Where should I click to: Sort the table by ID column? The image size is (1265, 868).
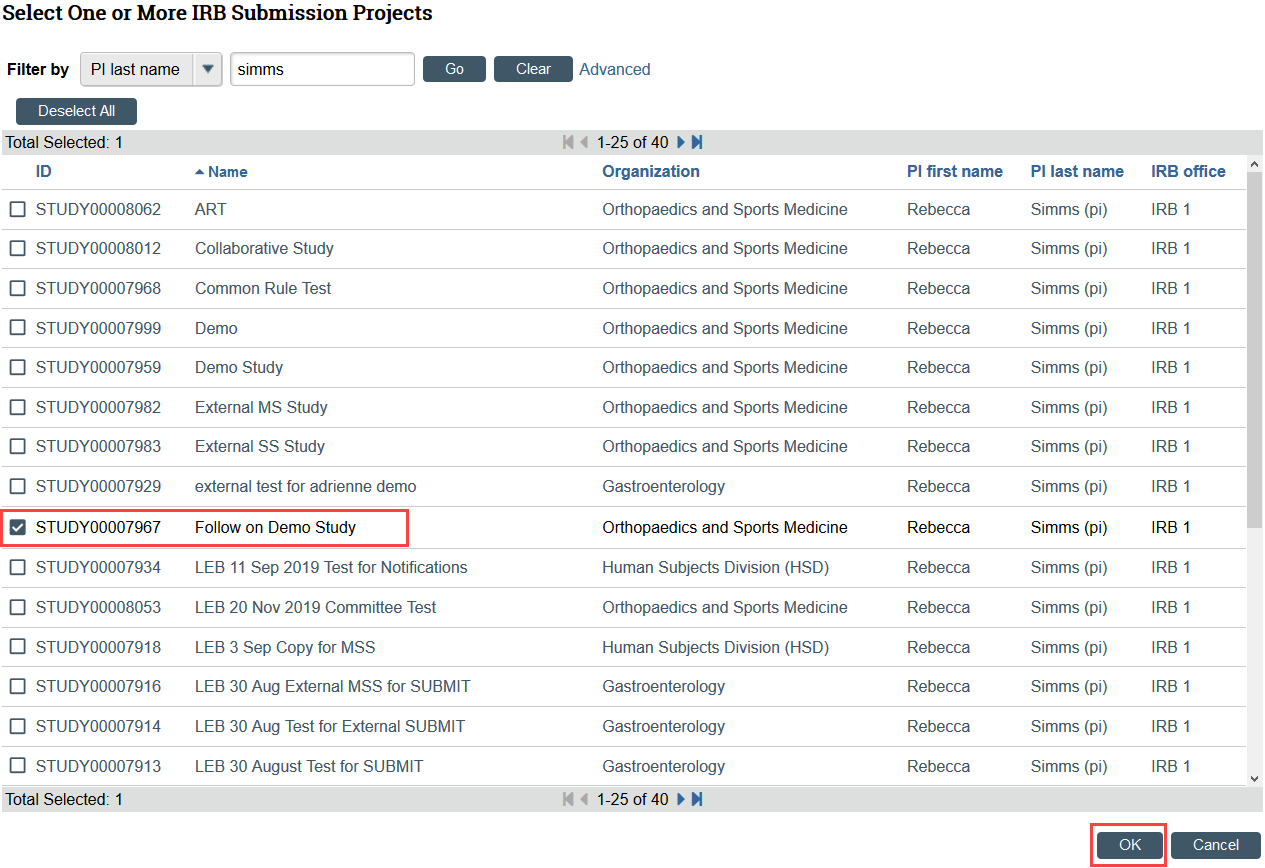(x=43, y=171)
